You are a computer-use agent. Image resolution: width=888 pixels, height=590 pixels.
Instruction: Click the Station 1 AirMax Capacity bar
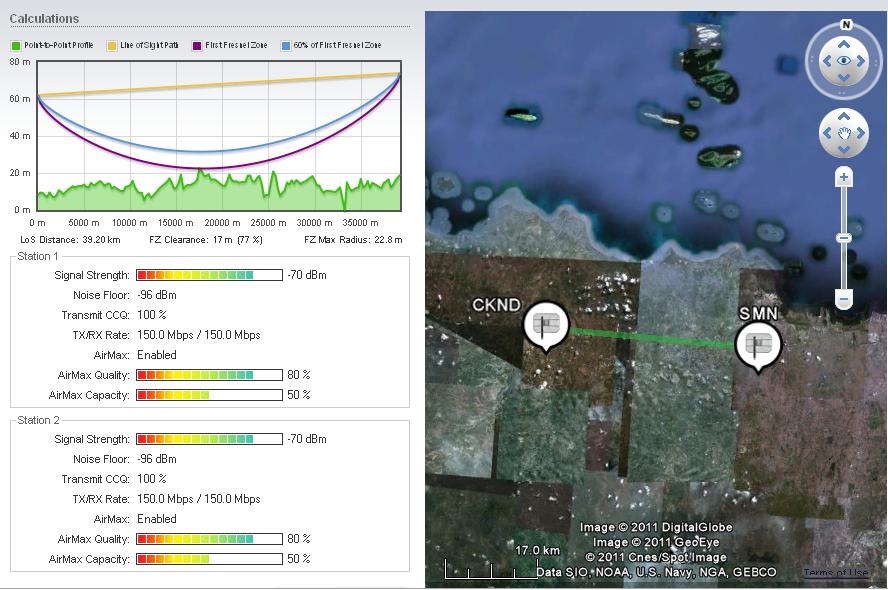(209, 395)
